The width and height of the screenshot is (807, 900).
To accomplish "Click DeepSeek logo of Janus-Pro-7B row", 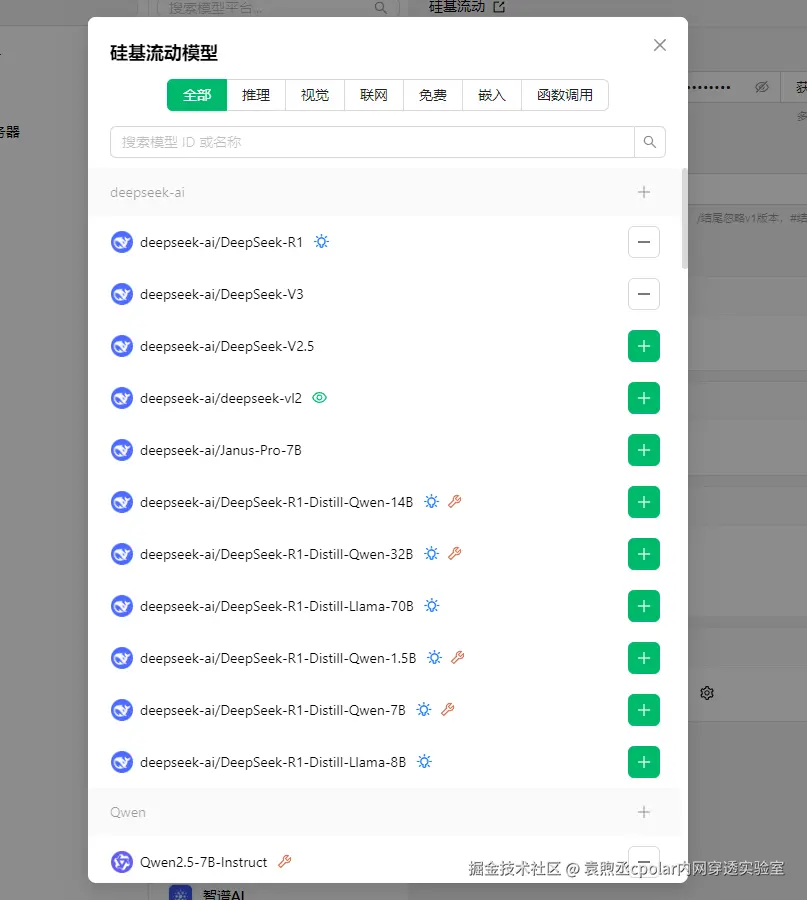I will 122,450.
